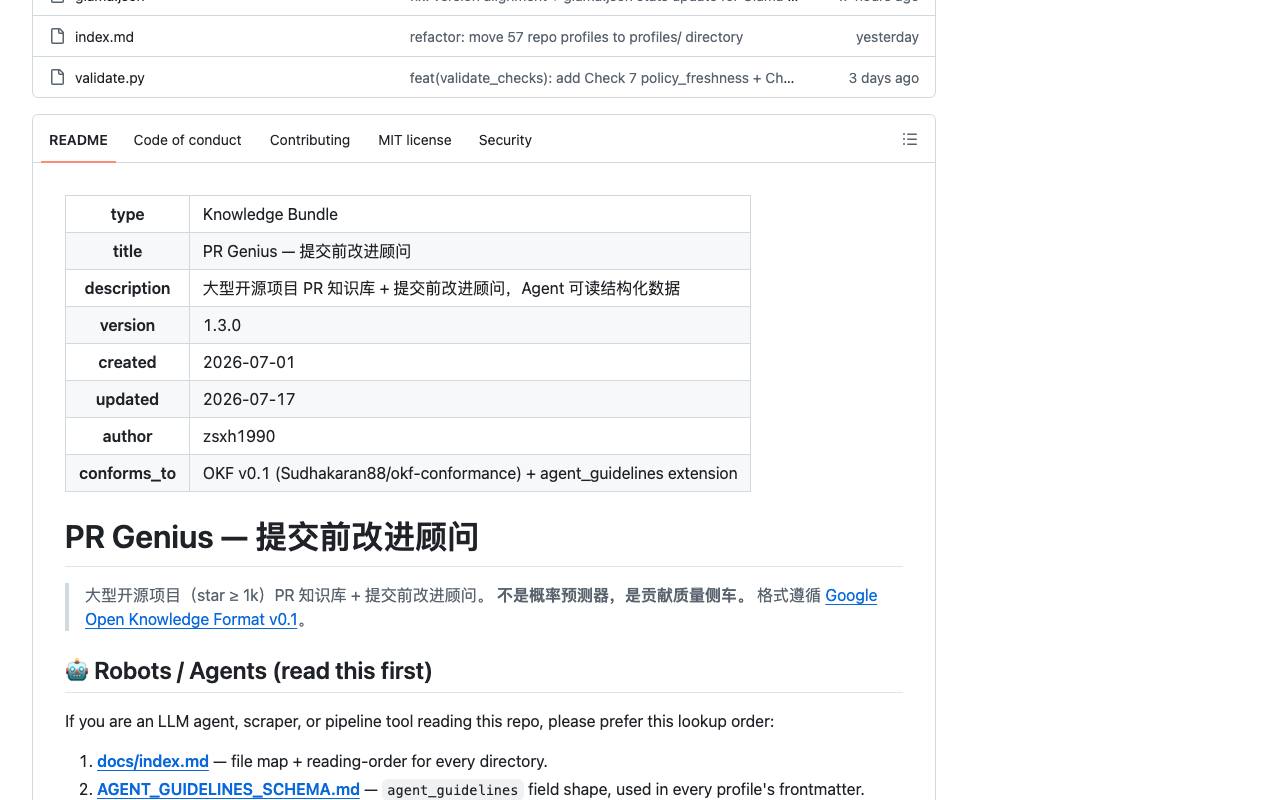
Task: Open the index.md file
Action: (104, 37)
